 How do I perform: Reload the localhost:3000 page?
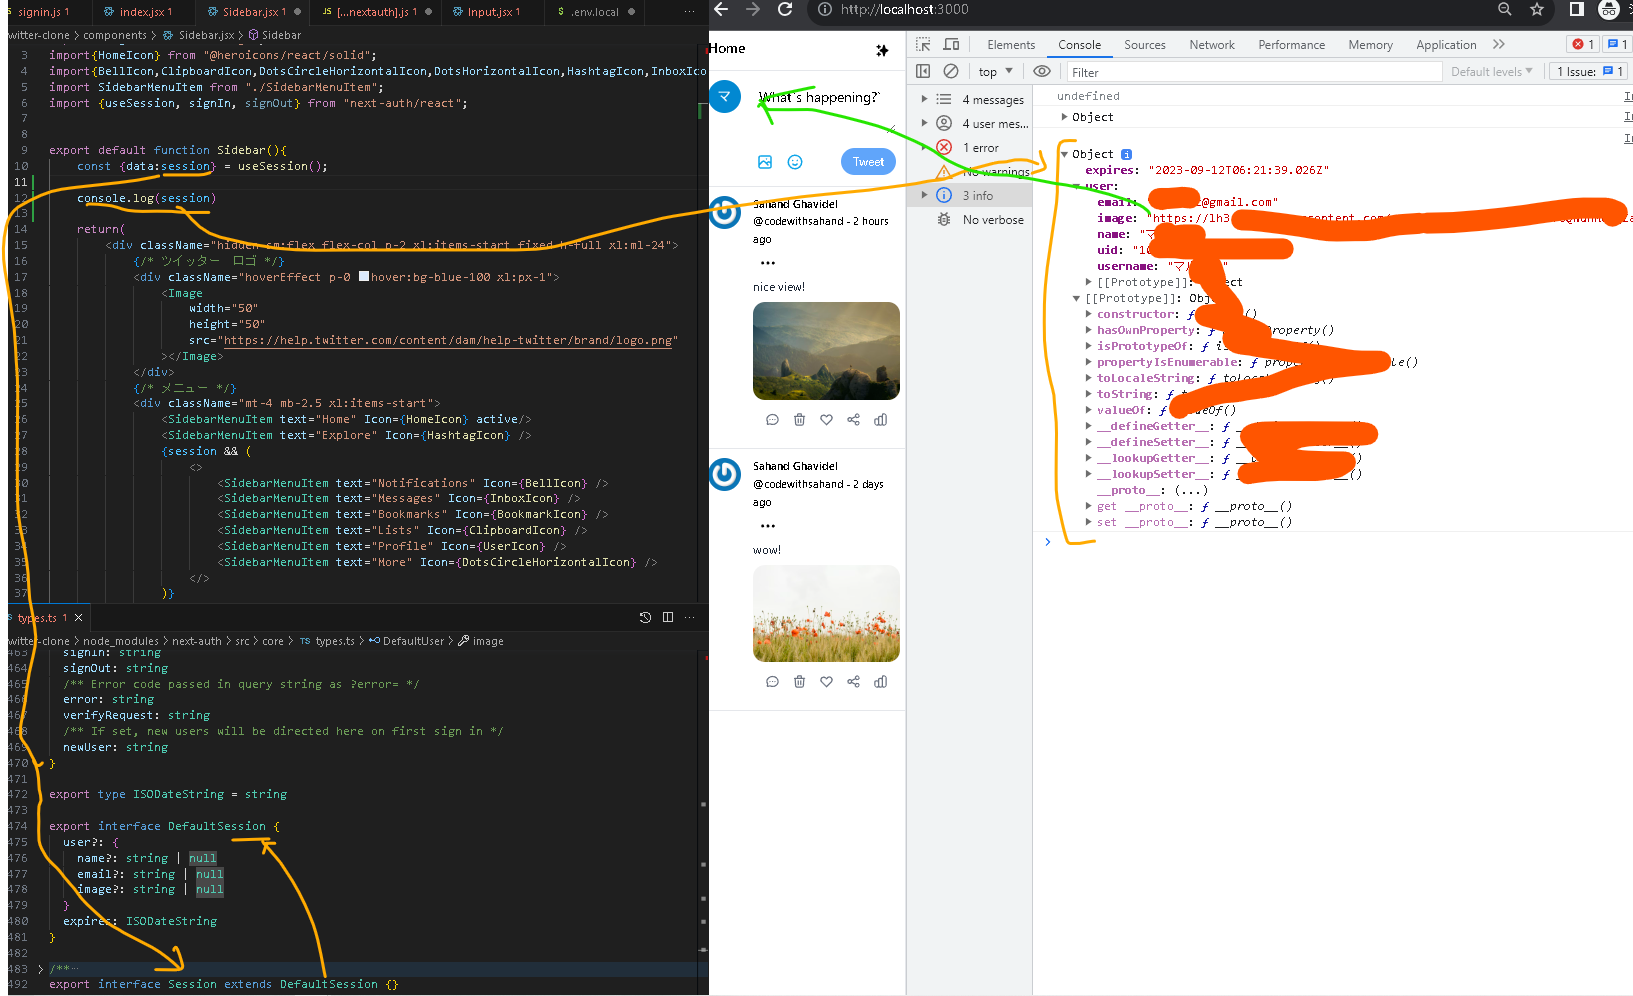point(785,10)
